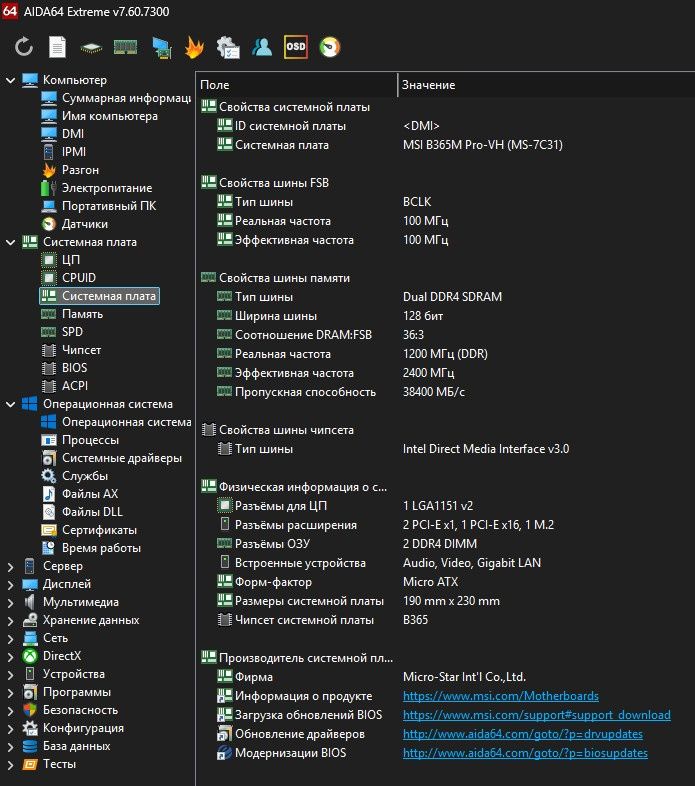Open the Датчики sensors item

point(75,224)
